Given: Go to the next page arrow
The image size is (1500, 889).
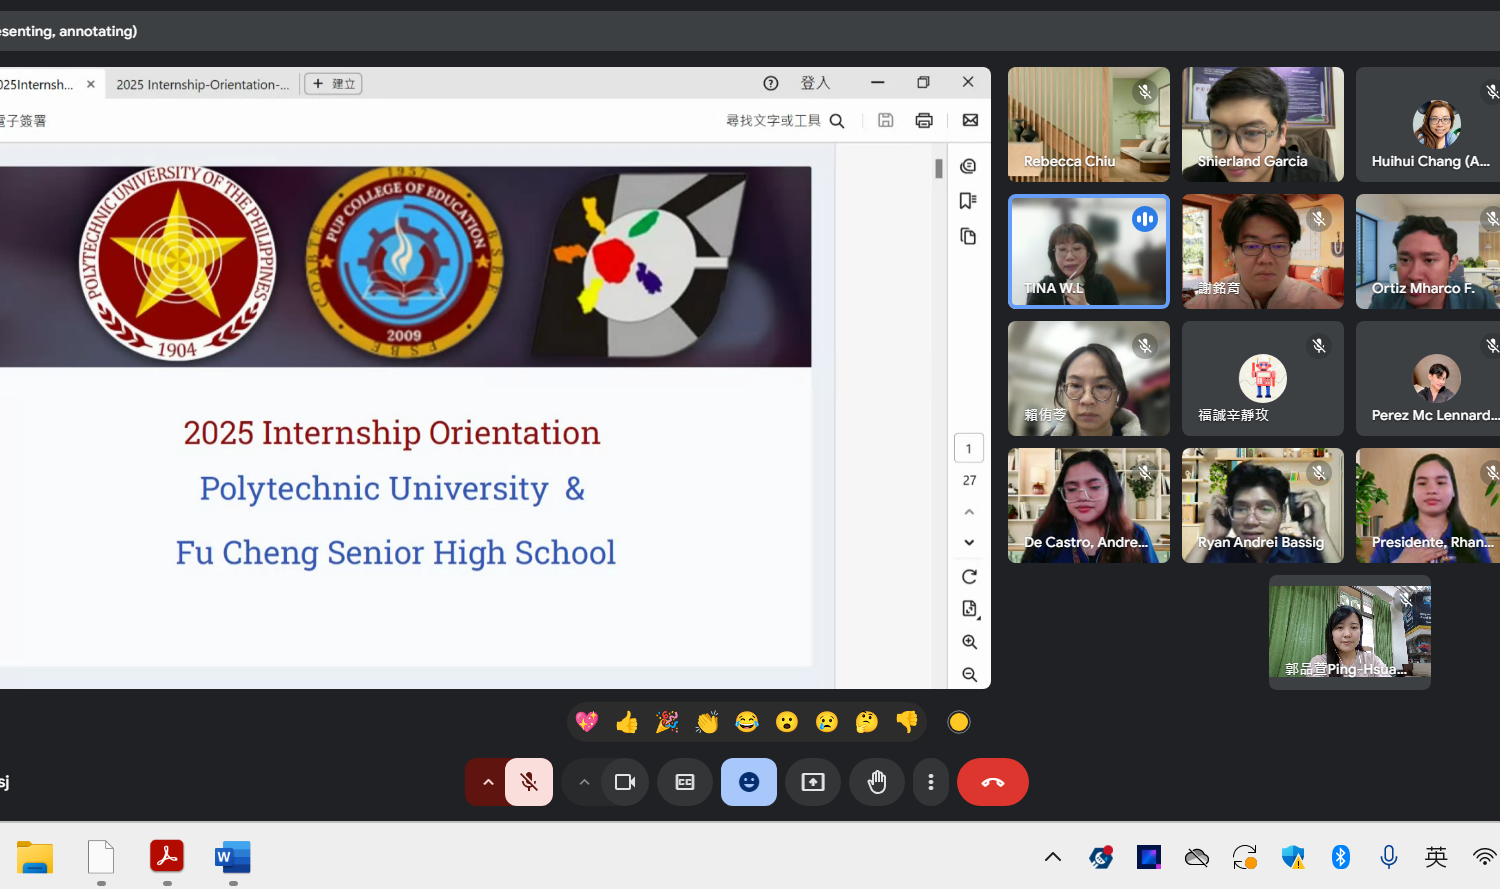Looking at the screenshot, I should (x=969, y=542).
